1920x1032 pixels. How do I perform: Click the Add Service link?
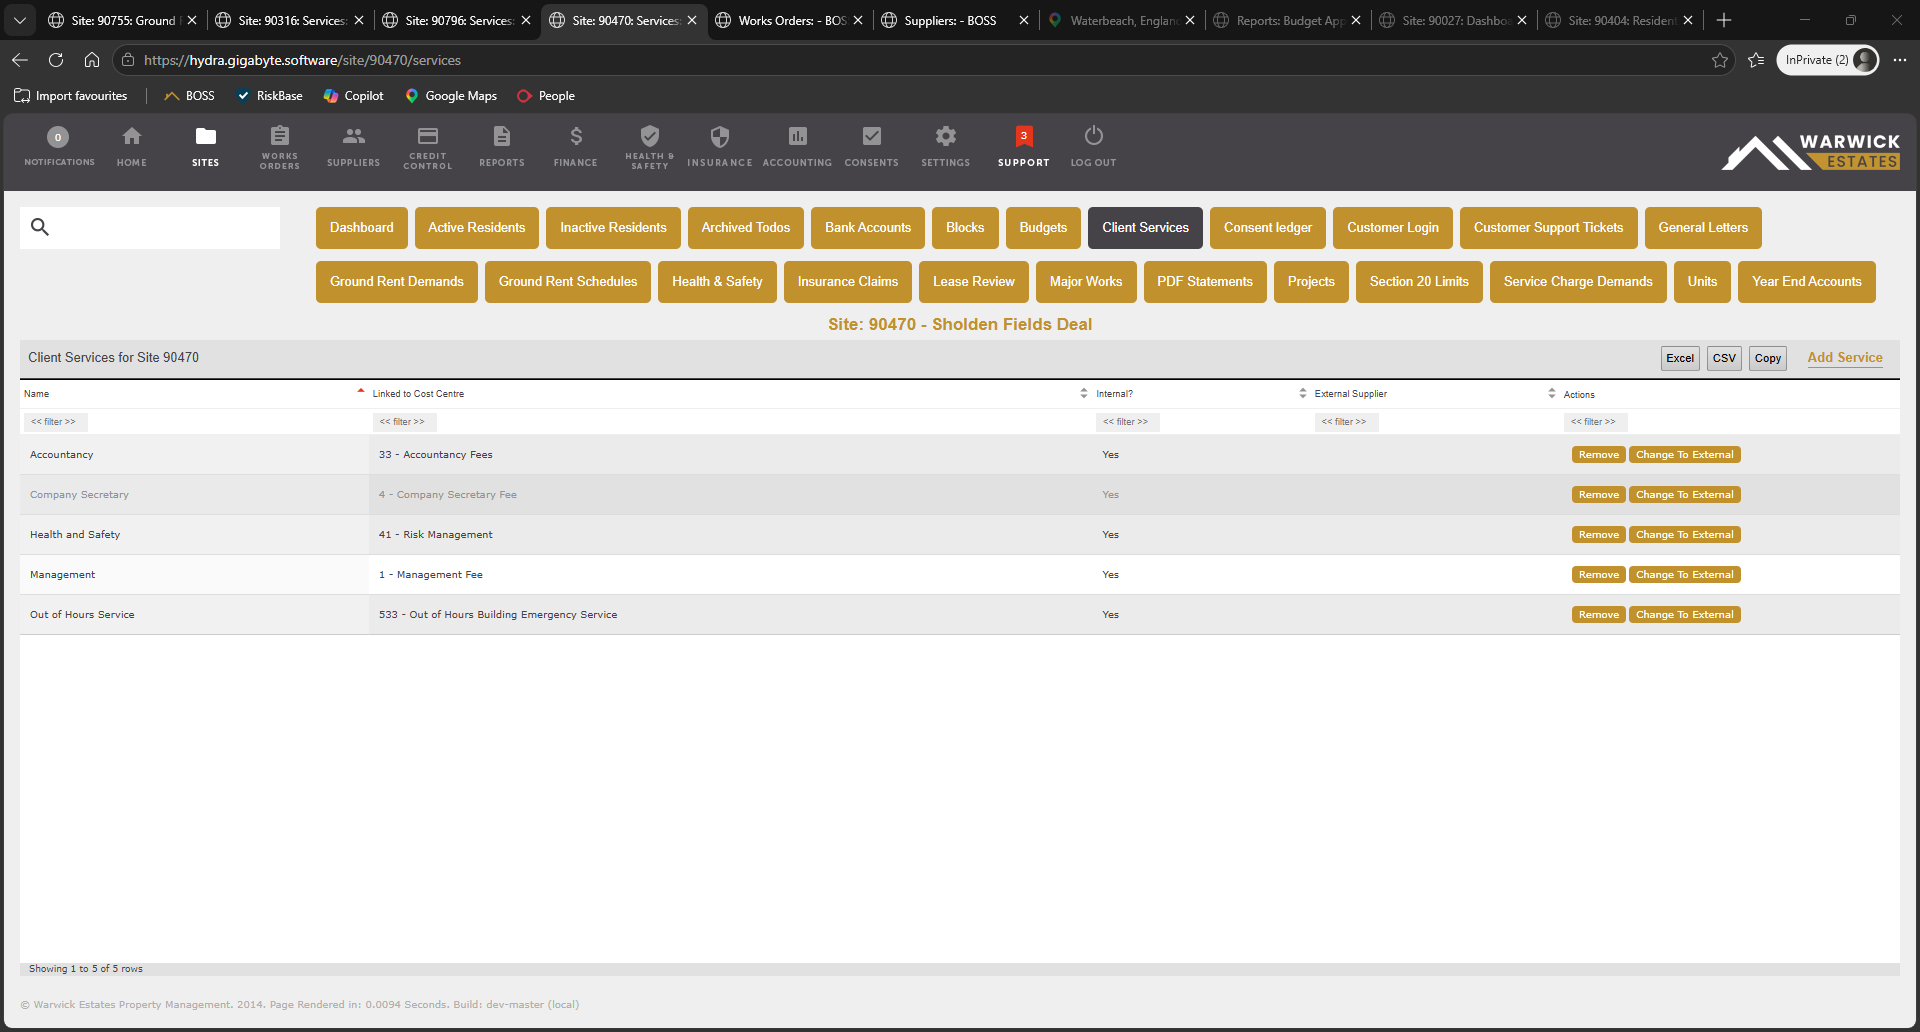pos(1845,357)
